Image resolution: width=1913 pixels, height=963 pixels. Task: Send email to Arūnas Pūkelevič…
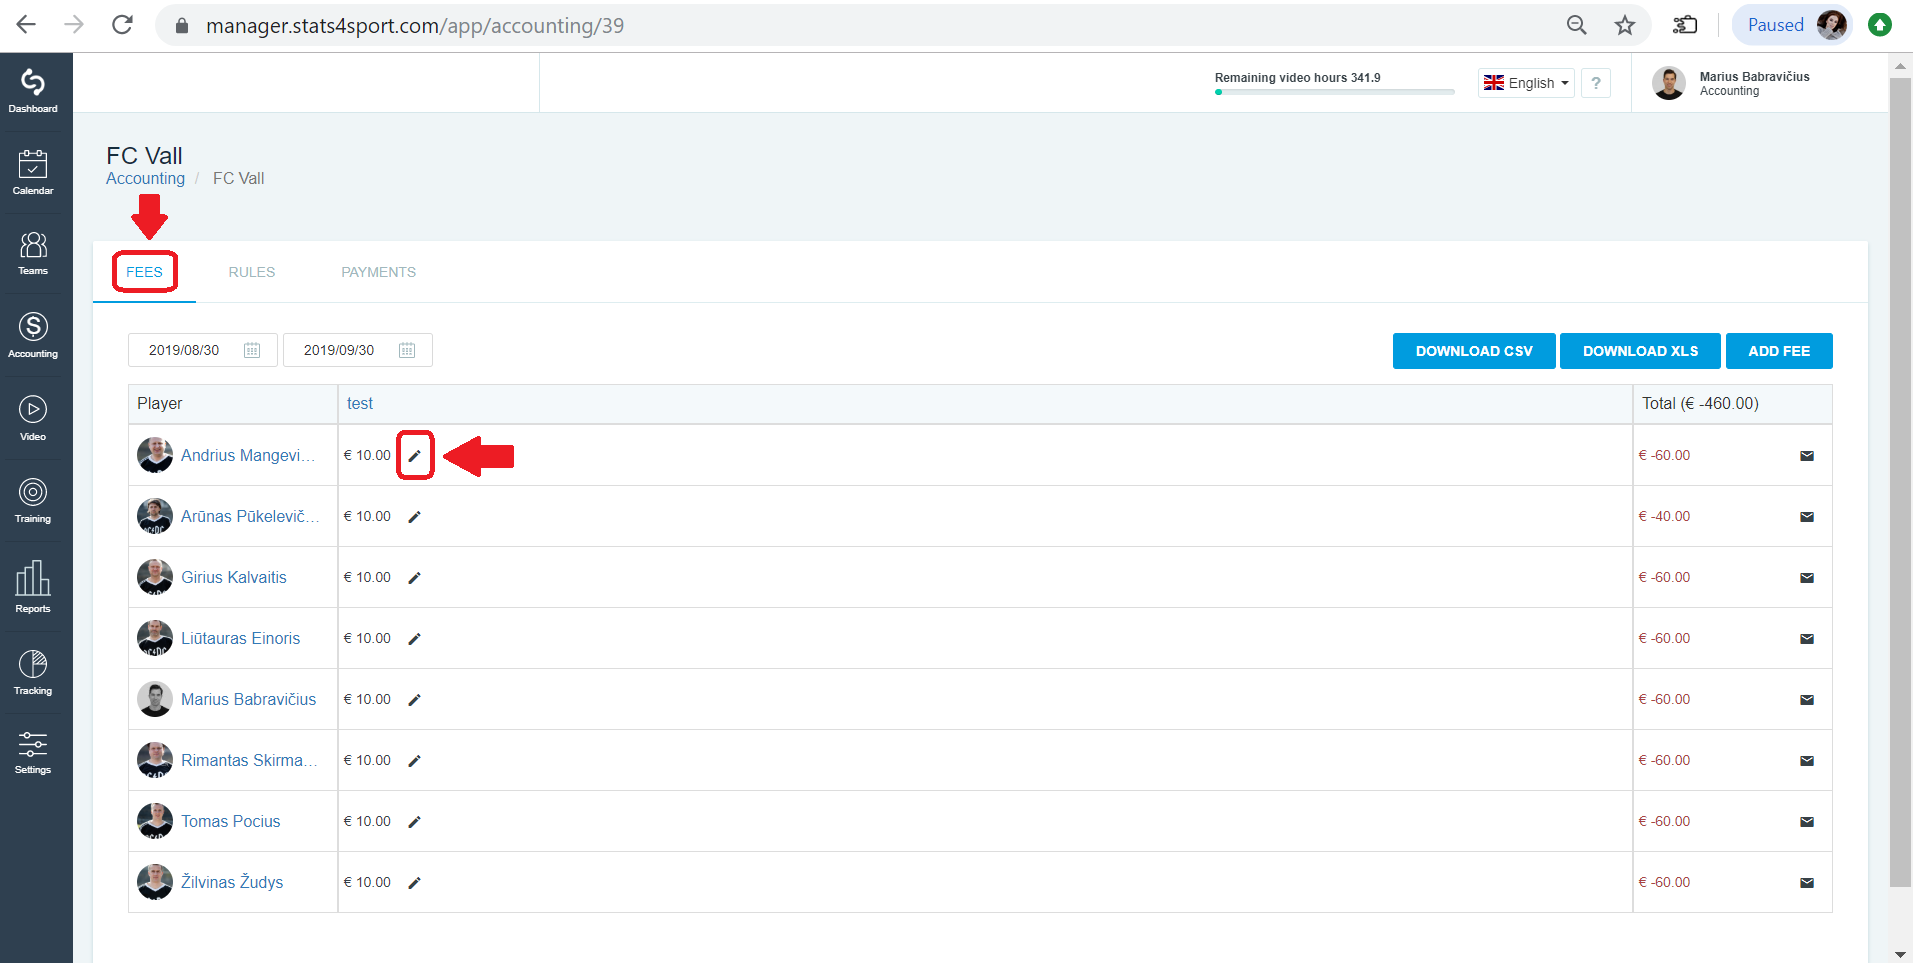pyautogui.click(x=1807, y=517)
